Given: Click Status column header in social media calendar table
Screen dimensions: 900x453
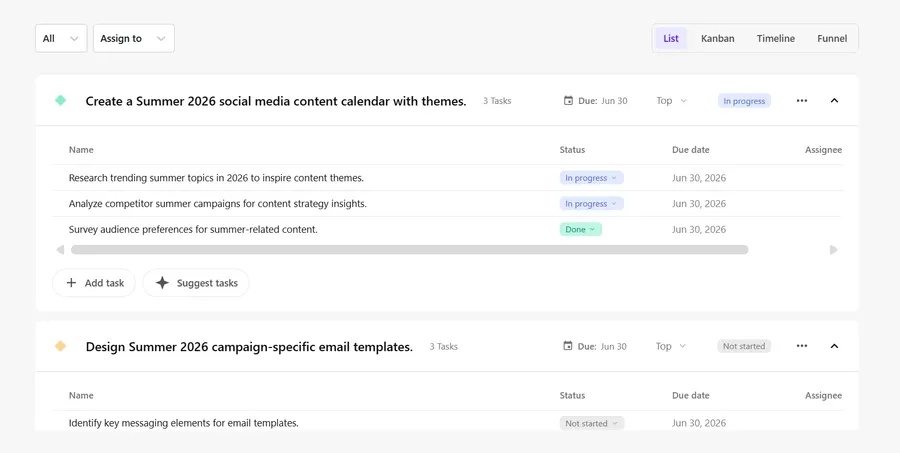Looking at the screenshot, I should (x=572, y=150).
